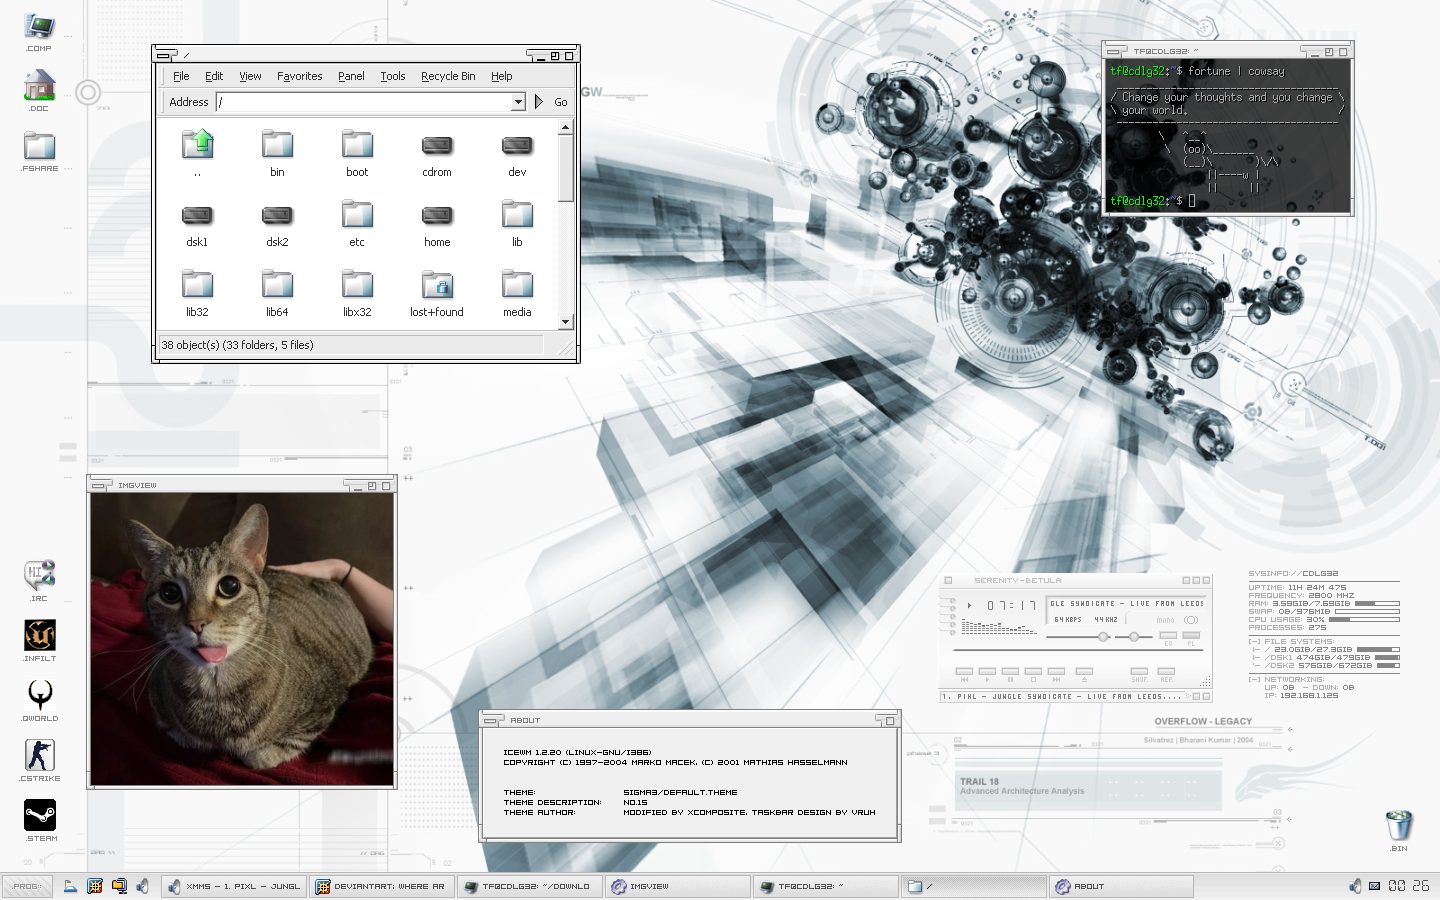Select the boot folder icon
1440x900 pixels.
pos(357,145)
